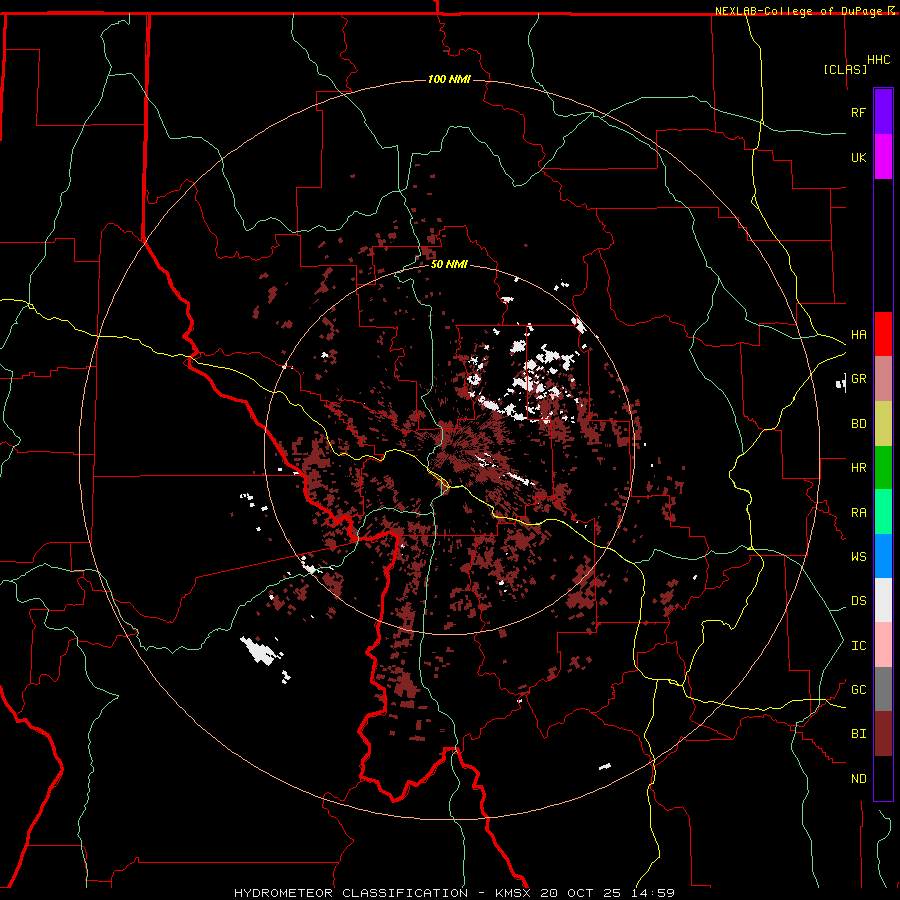Click the HA red legend swatch

[883, 334]
